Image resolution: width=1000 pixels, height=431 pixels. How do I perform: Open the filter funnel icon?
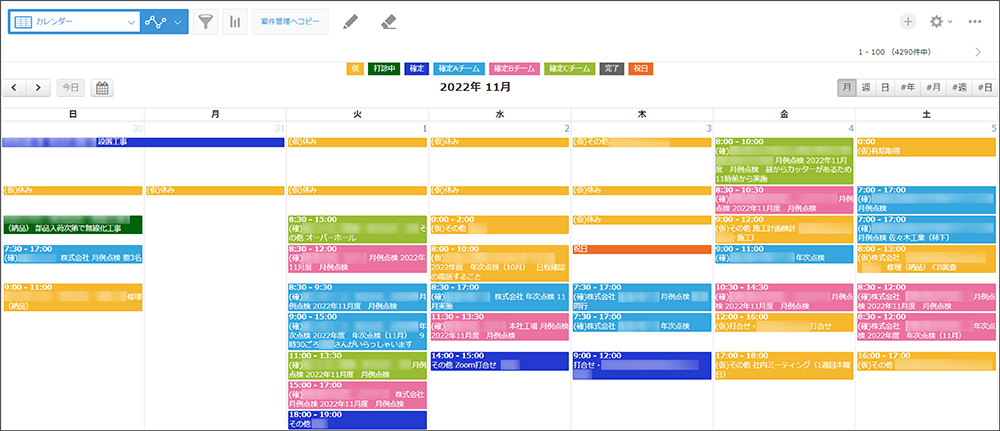(x=205, y=21)
